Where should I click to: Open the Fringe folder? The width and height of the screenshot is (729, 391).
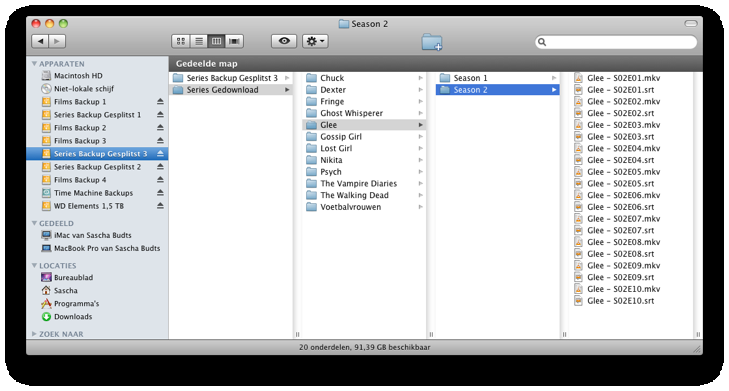pyautogui.click(x=364, y=101)
